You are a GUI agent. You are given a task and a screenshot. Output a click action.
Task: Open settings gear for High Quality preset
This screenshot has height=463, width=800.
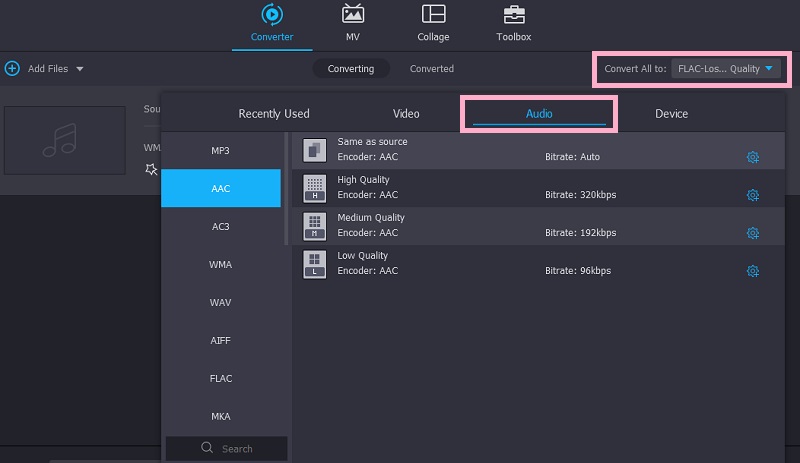coord(753,195)
